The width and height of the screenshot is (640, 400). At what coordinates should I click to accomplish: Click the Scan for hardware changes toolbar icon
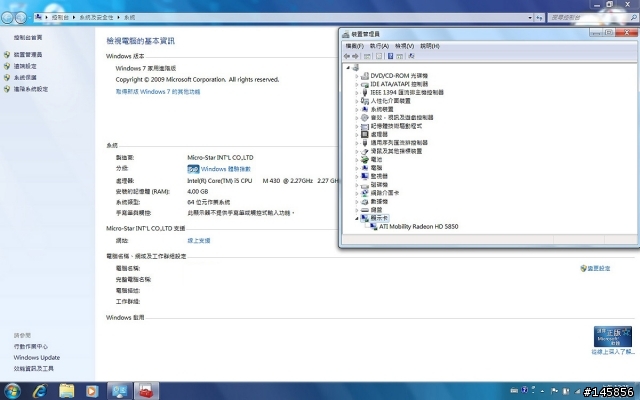[x=411, y=56]
